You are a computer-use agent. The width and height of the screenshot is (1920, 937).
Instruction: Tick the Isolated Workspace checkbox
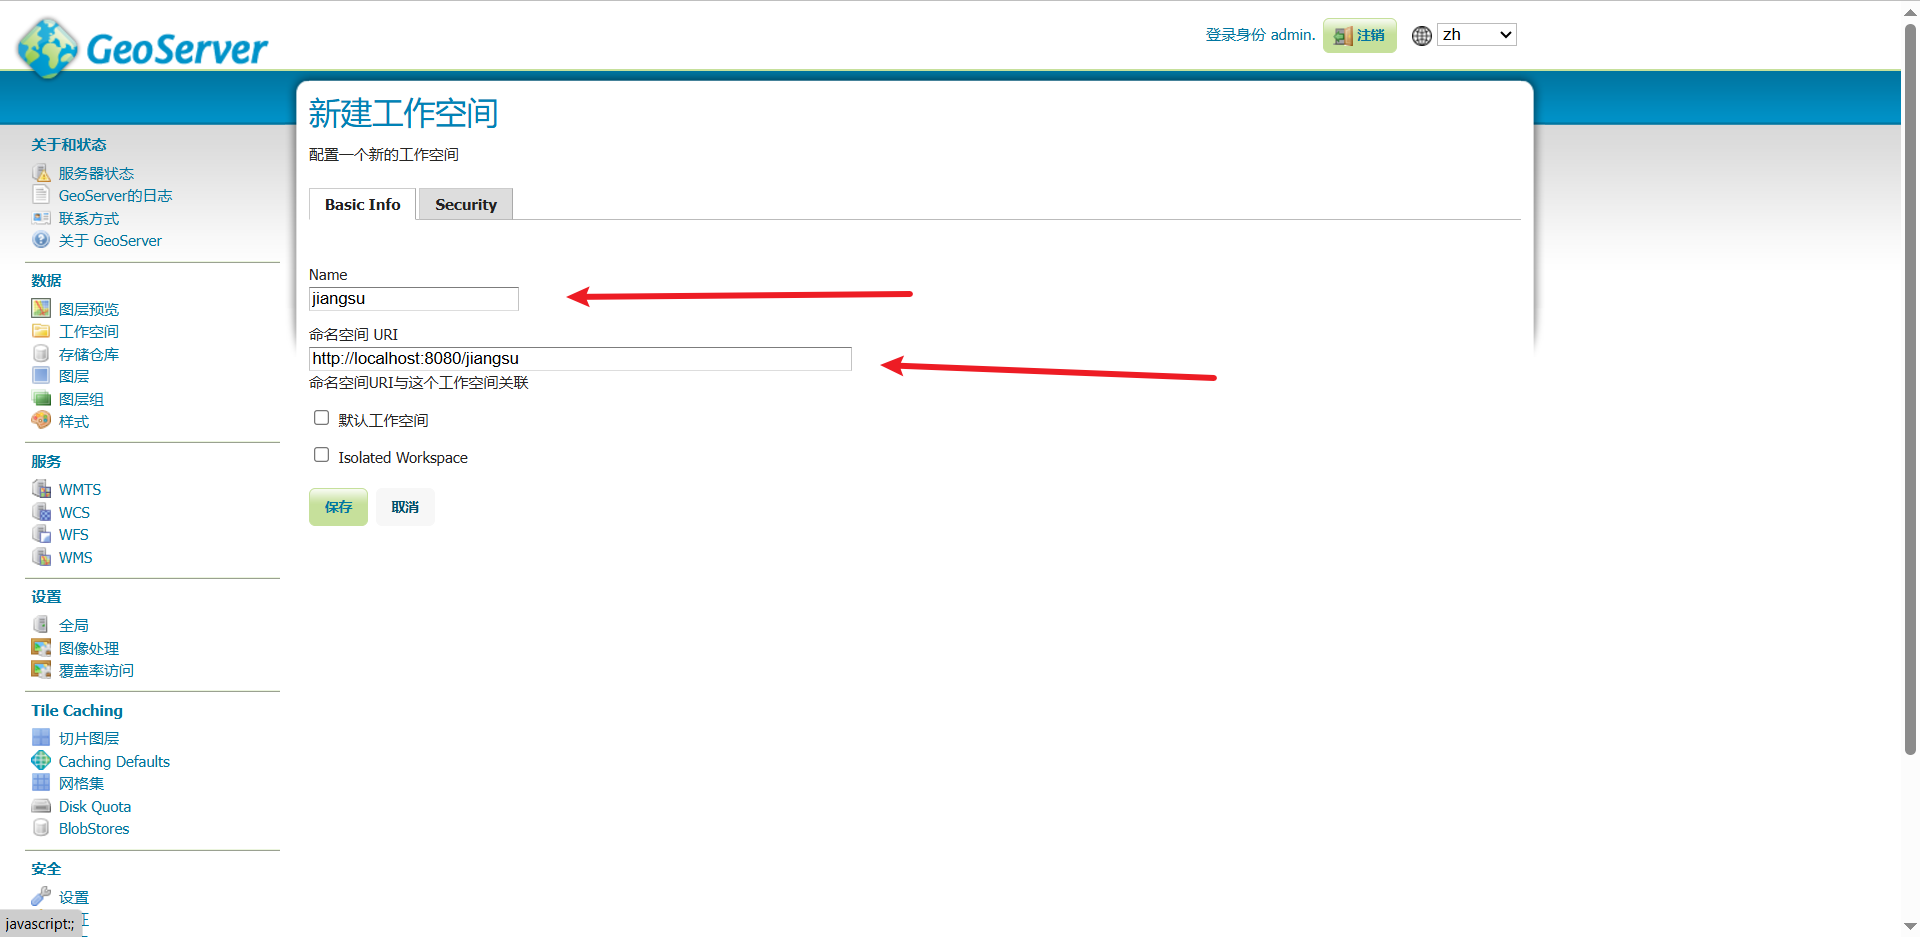click(x=321, y=455)
